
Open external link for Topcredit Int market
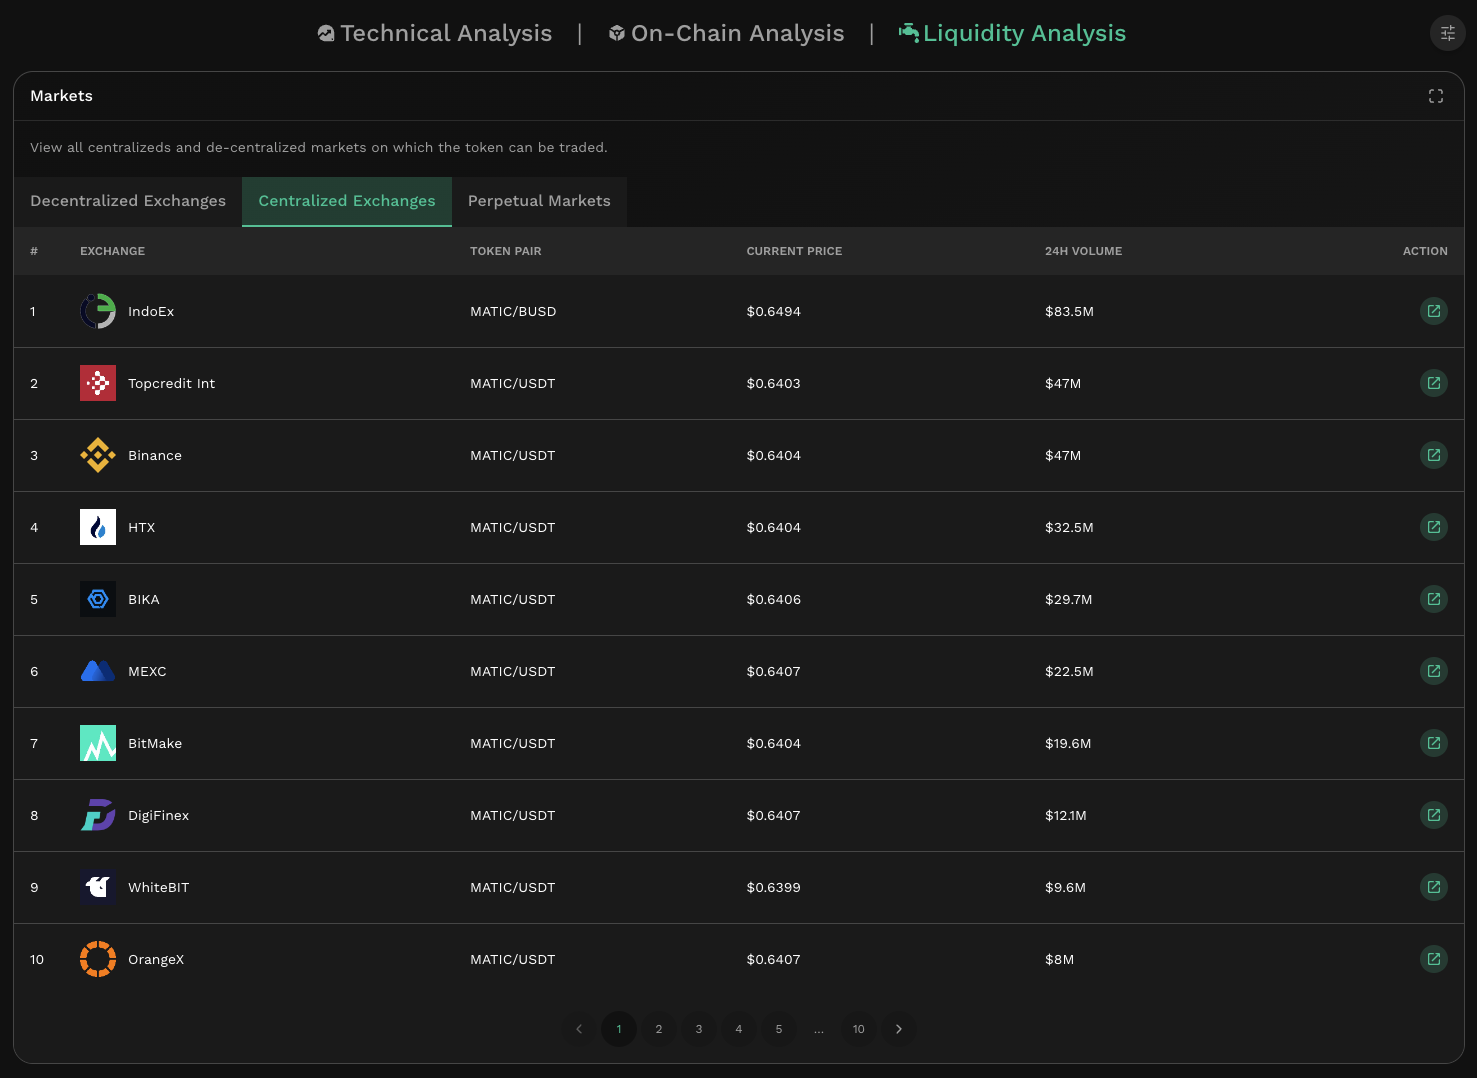pyautogui.click(x=1433, y=383)
